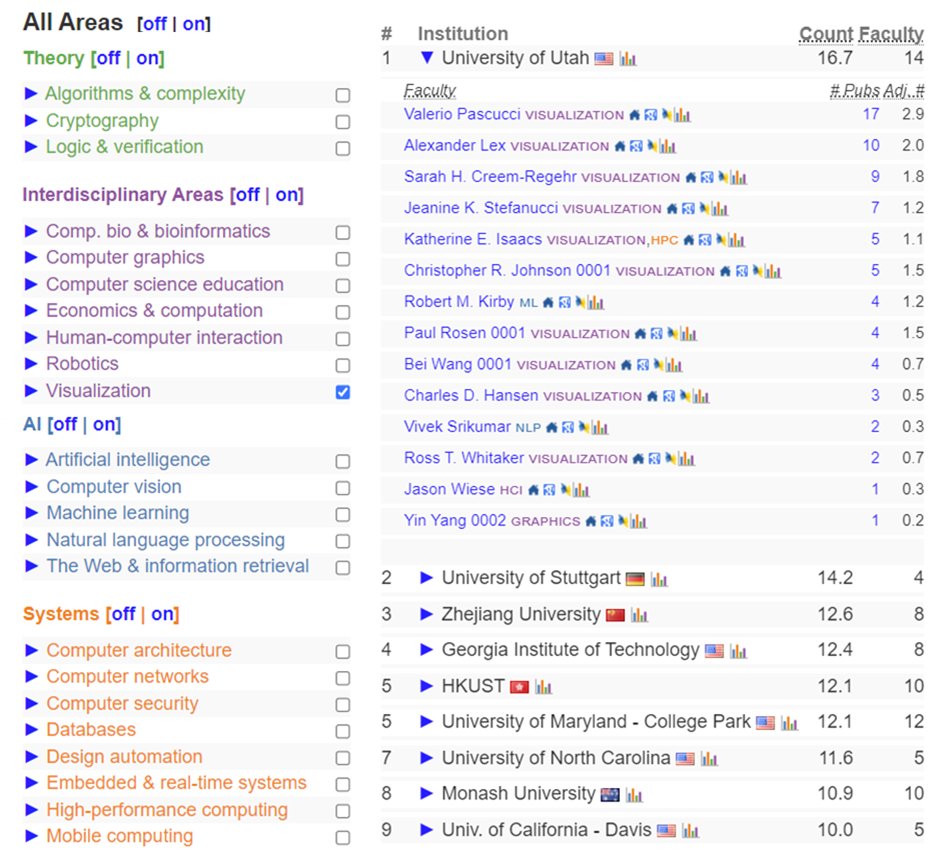Tick the Computer graphics checkbox
Image resolution: width=941 pixels, height=849 pixels.
(x=343, y=259)
